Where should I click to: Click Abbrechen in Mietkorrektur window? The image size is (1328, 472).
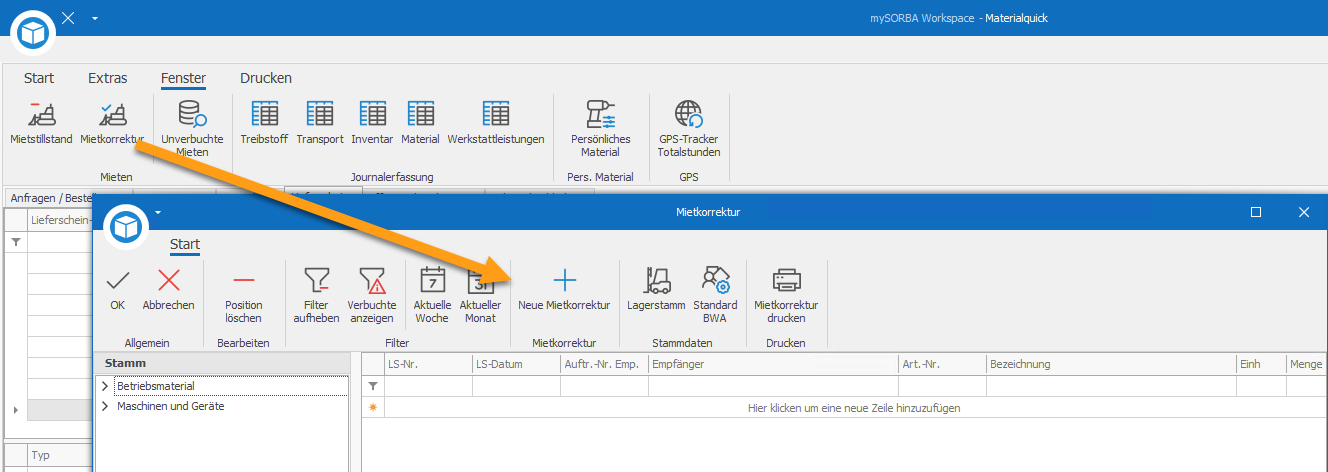169,289
